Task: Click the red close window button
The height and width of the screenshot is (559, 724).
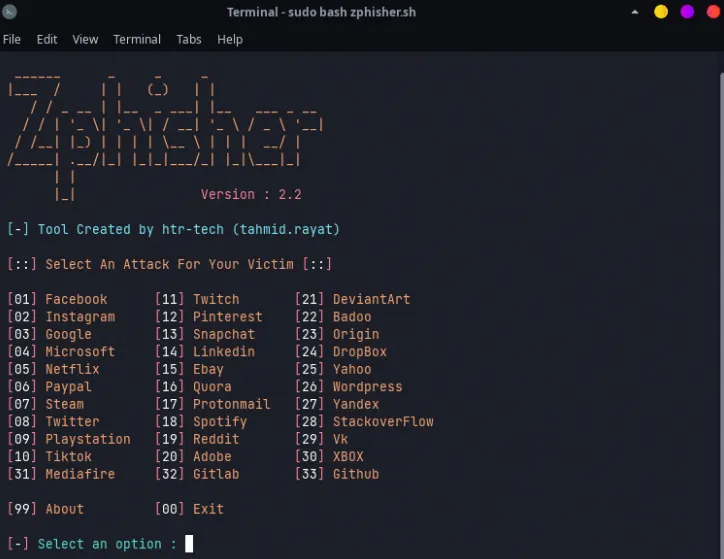Action: coord(714,12)
